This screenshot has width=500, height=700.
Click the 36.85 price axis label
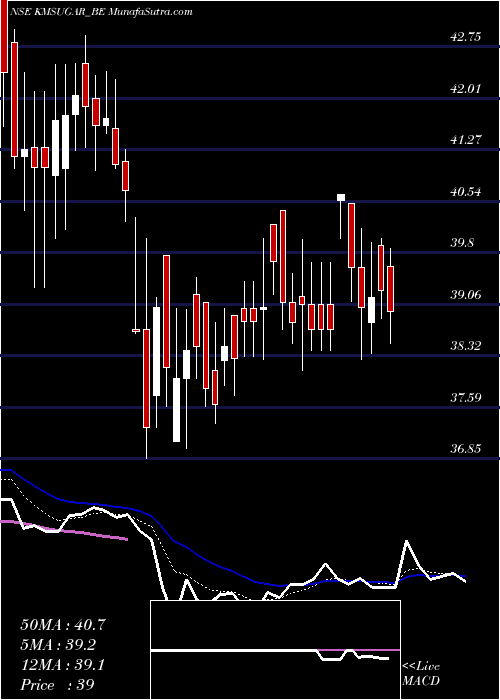(466, 449)
